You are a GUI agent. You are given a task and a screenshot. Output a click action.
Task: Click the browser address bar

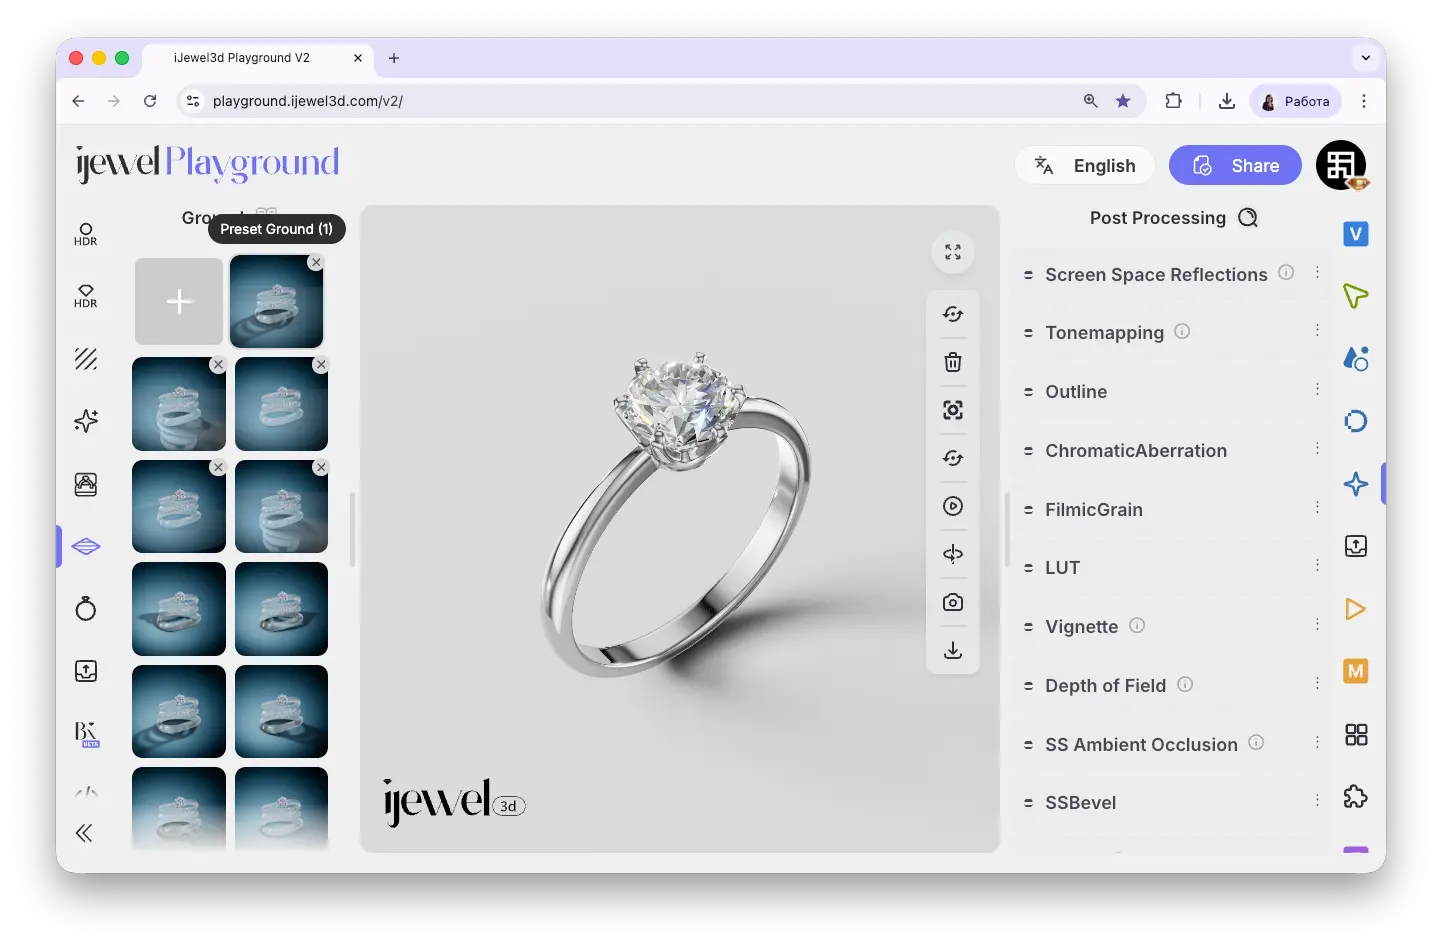(x=640, y=101)
